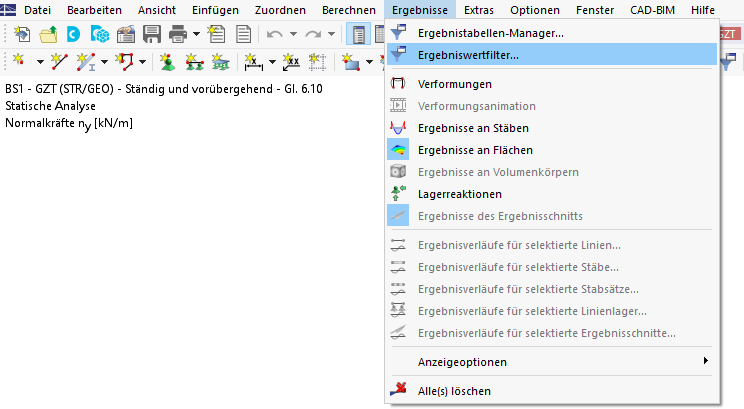Open the Fenster menu
Screen dimensions: 744x409
tap(595, 10)
